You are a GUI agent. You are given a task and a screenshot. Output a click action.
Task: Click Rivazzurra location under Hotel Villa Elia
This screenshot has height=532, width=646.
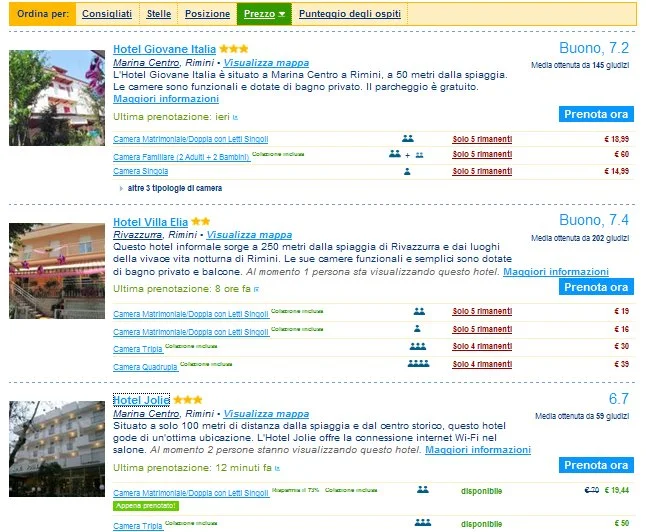138,234
